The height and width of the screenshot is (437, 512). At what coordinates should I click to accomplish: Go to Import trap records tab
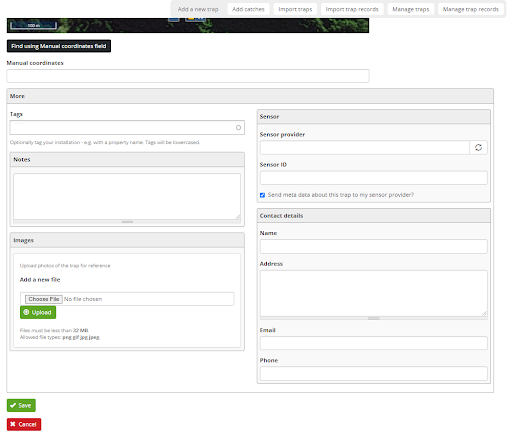(352, 9)
